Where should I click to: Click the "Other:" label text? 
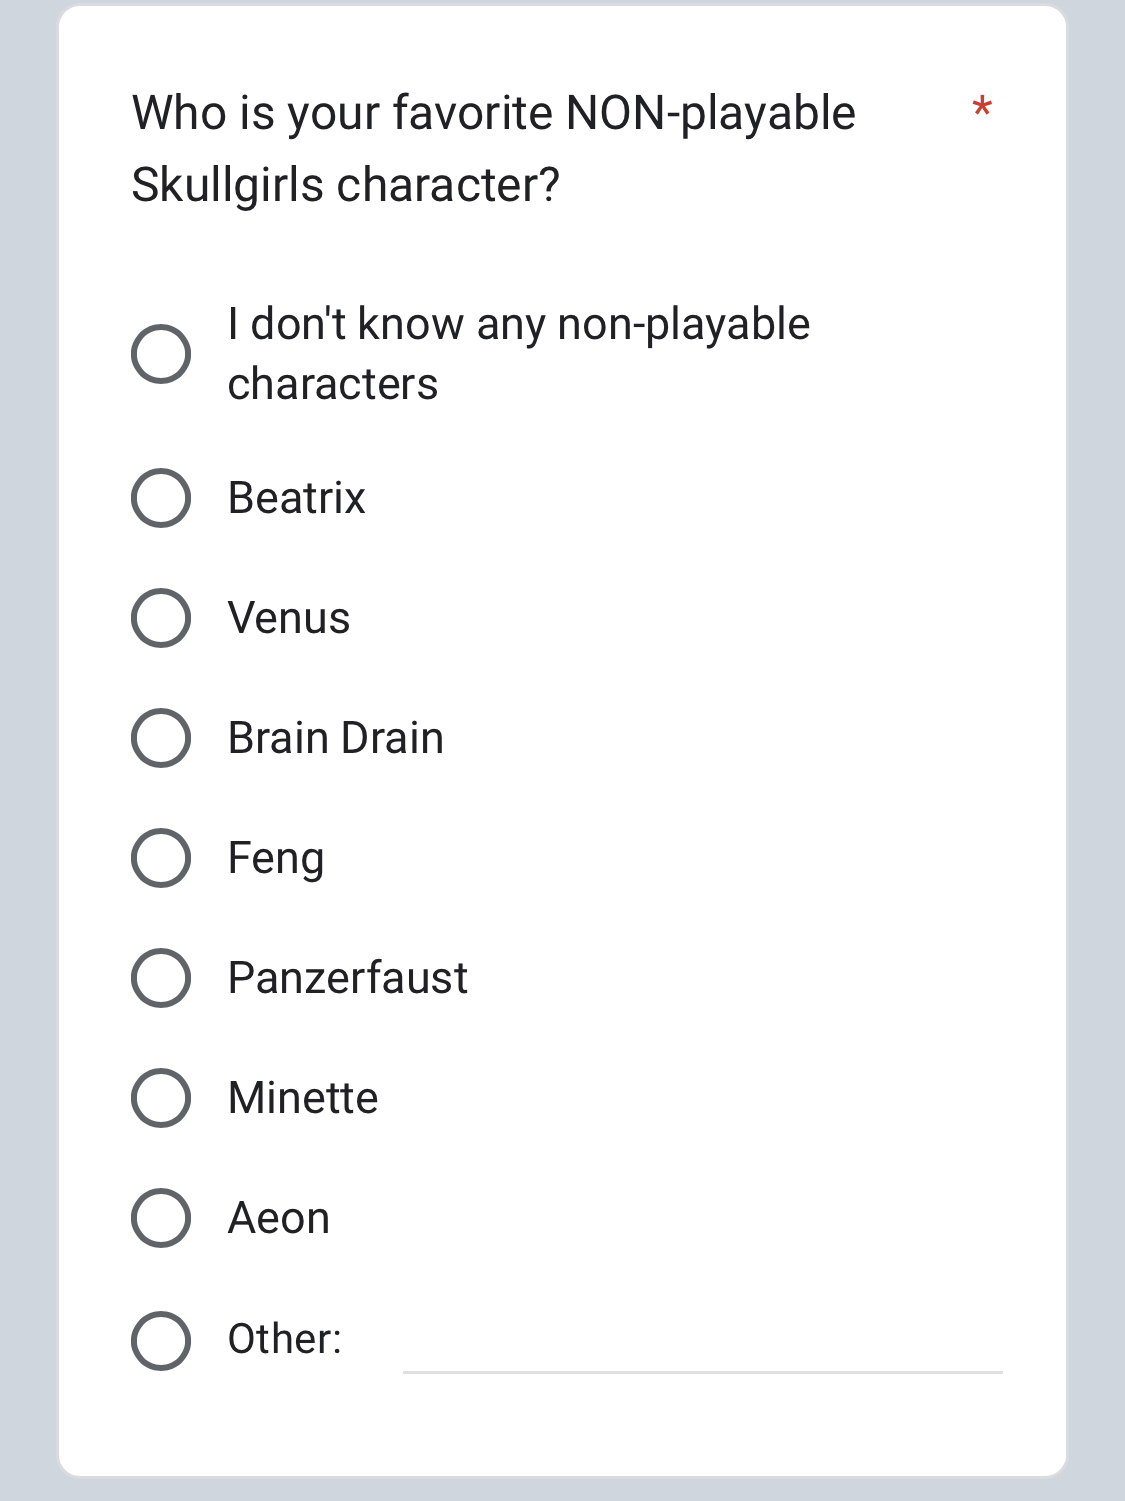tap(285, 1339)
